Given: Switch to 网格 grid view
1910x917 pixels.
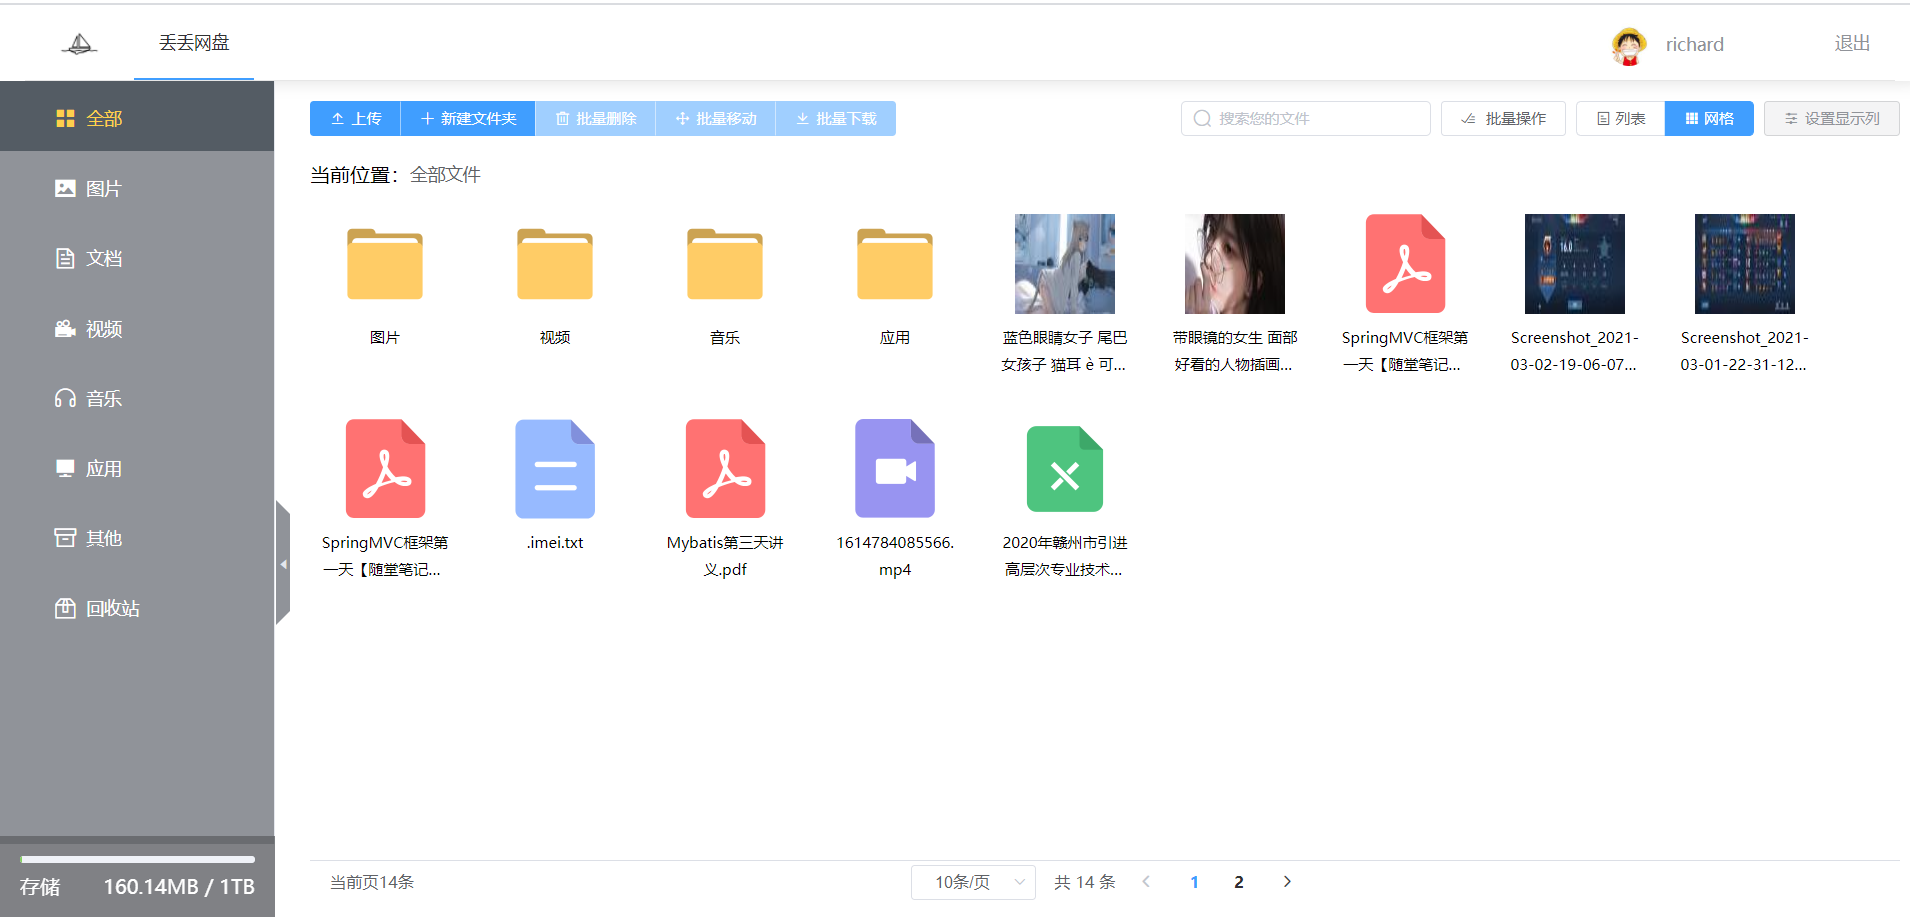Looking at the screenshot, I should click(x=1709, y=118).
